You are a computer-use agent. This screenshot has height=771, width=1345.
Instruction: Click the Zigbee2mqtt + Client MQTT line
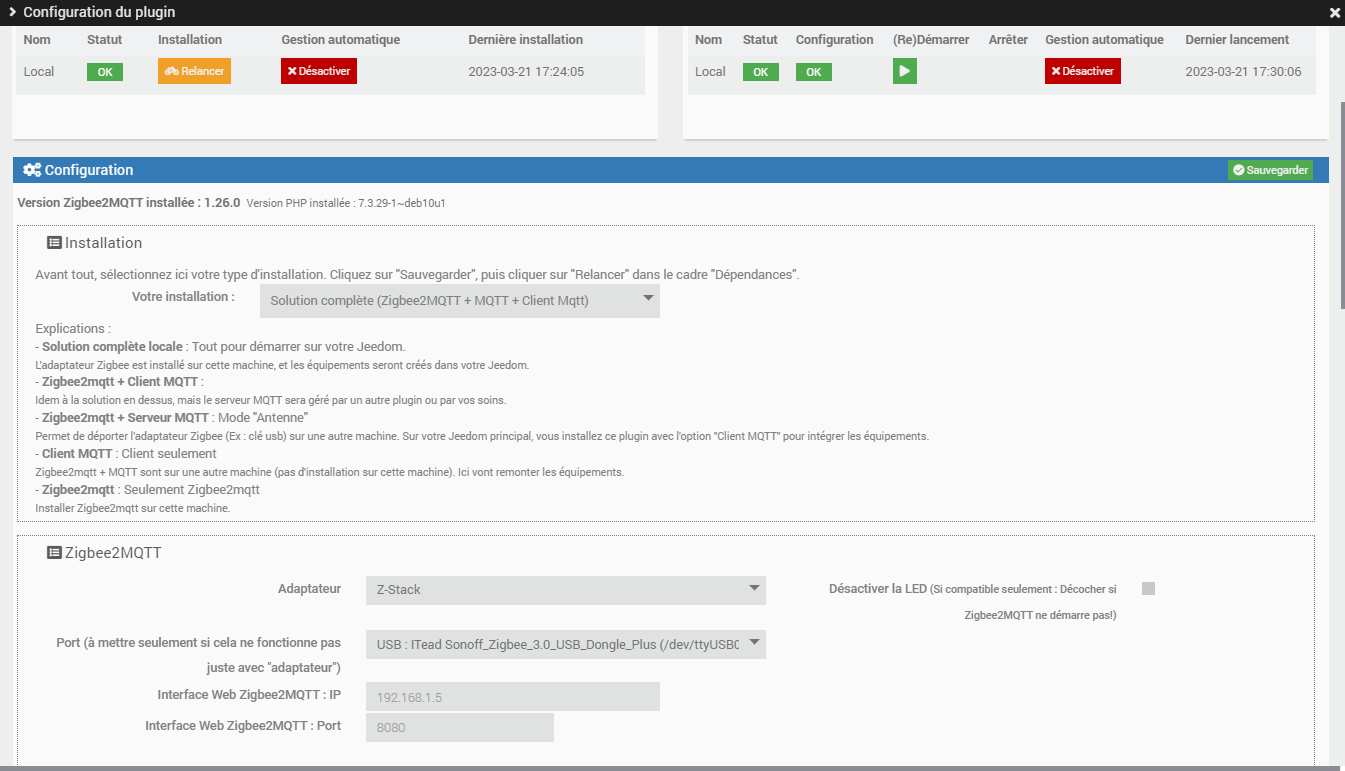119,382
